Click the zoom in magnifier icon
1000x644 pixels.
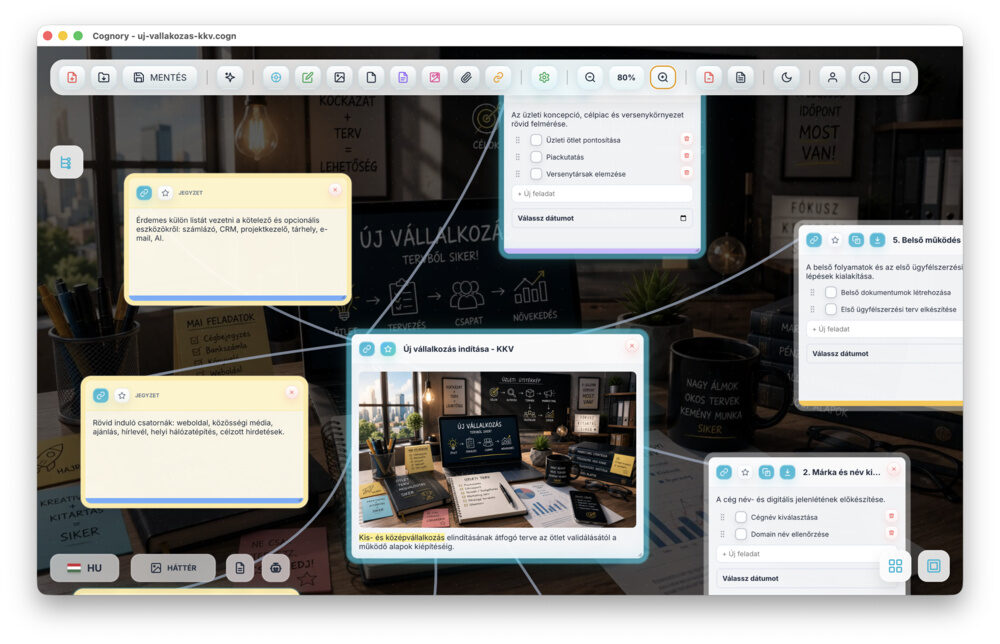(x=663, y=77)
